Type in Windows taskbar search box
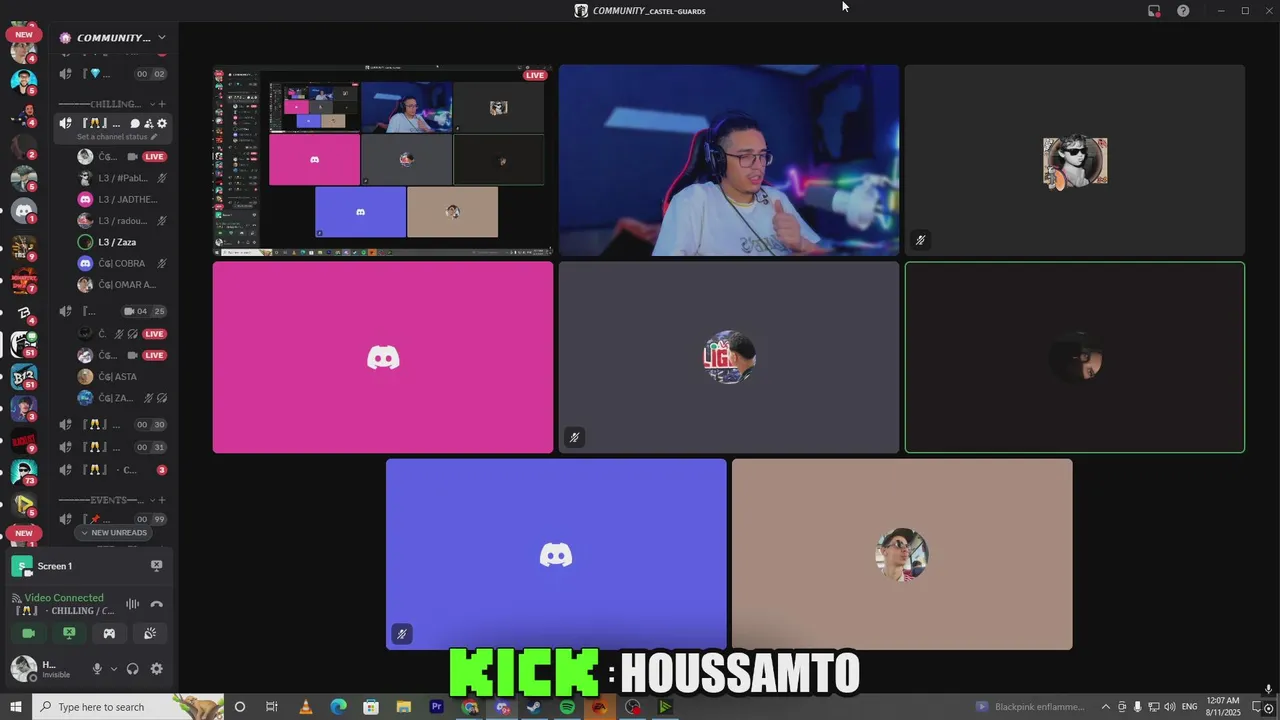The height and width of the screenshot is (720, 1280). pyautogui.click(x=128, y=707)
